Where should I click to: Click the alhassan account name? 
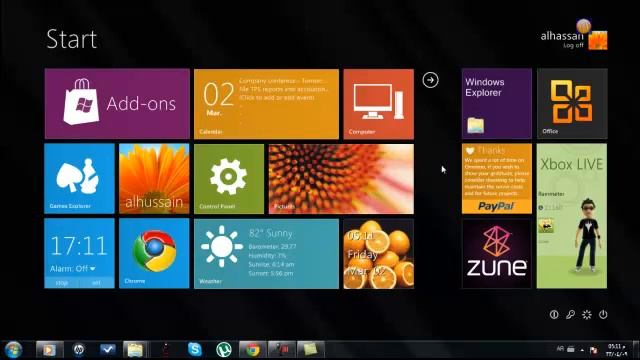point(562,36)
